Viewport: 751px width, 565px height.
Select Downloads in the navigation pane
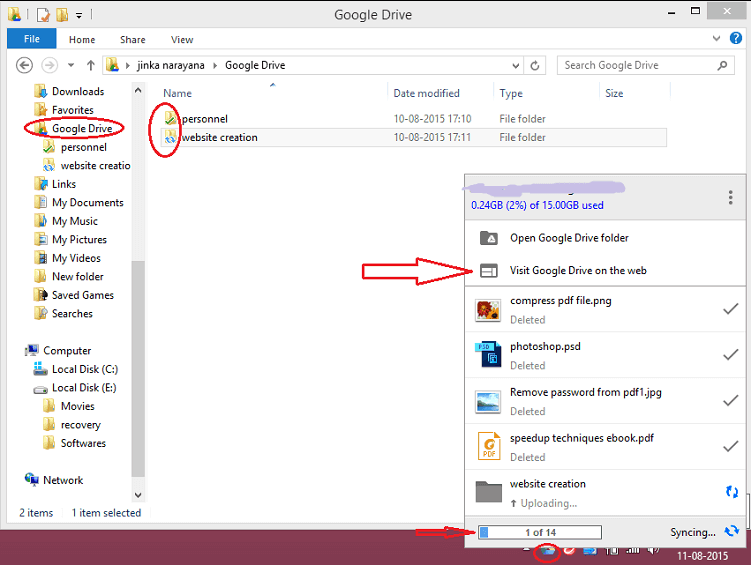78,91
